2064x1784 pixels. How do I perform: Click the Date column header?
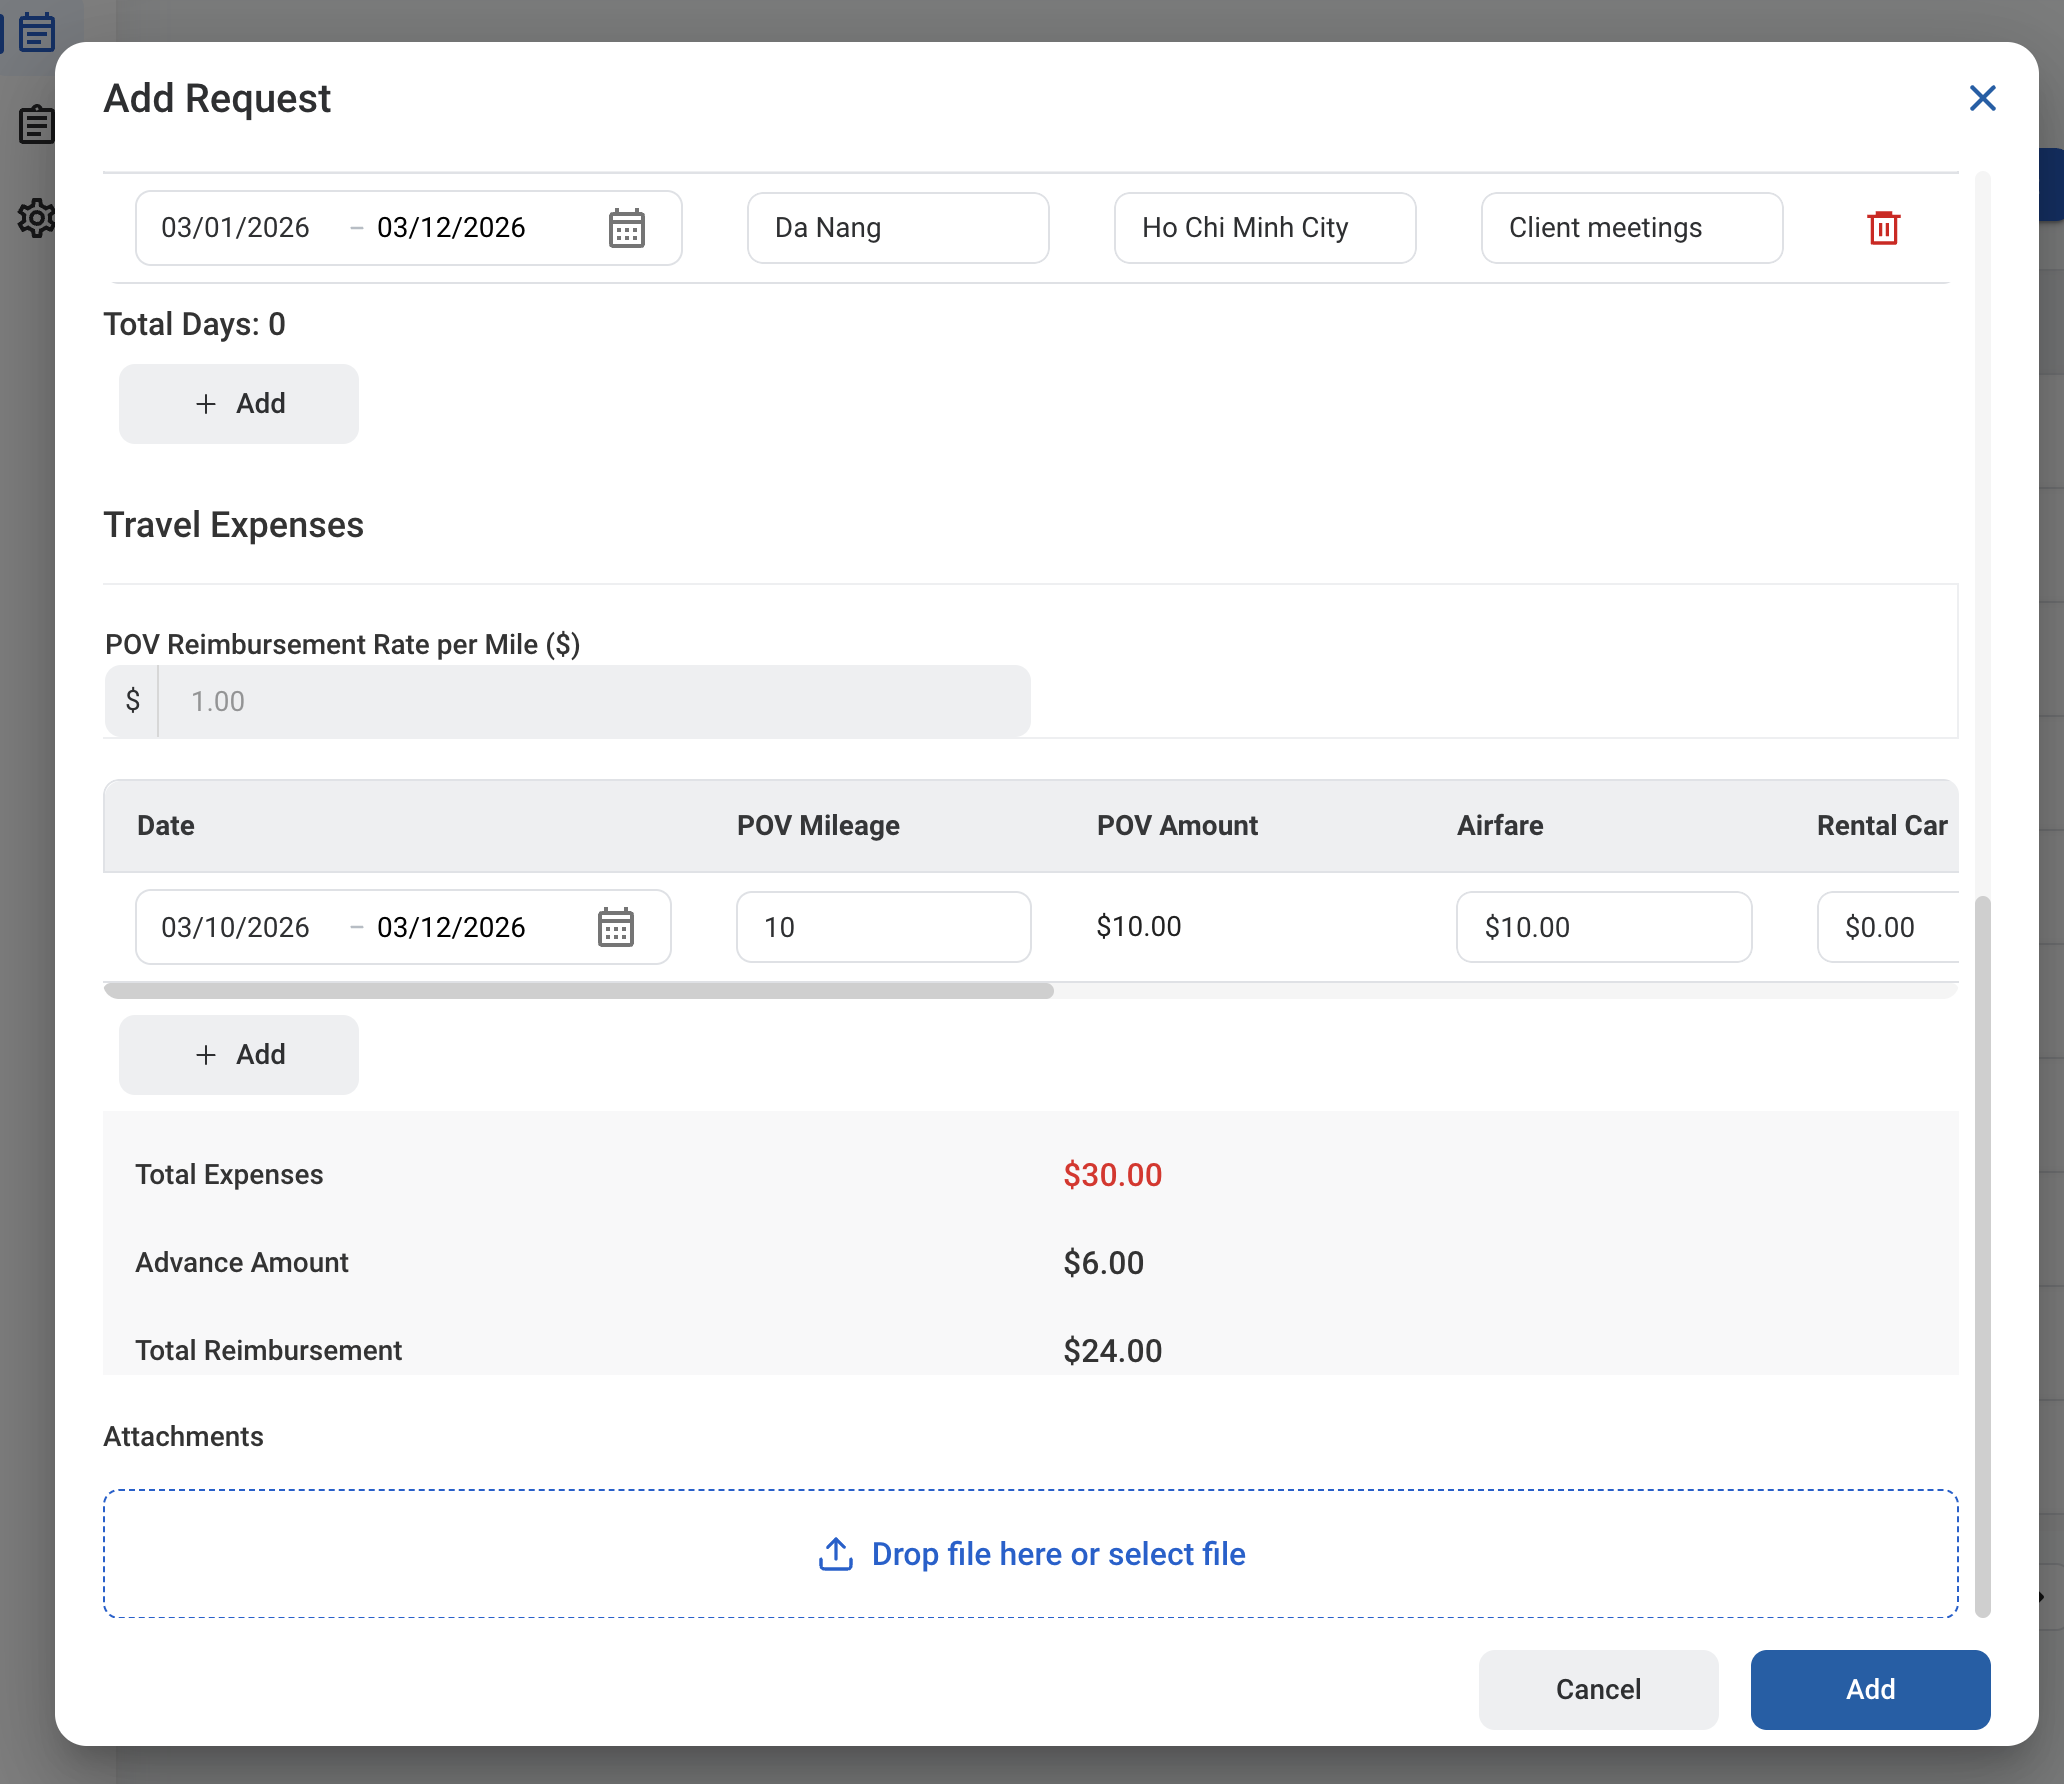pyautogui.click(x=166, y=826)
